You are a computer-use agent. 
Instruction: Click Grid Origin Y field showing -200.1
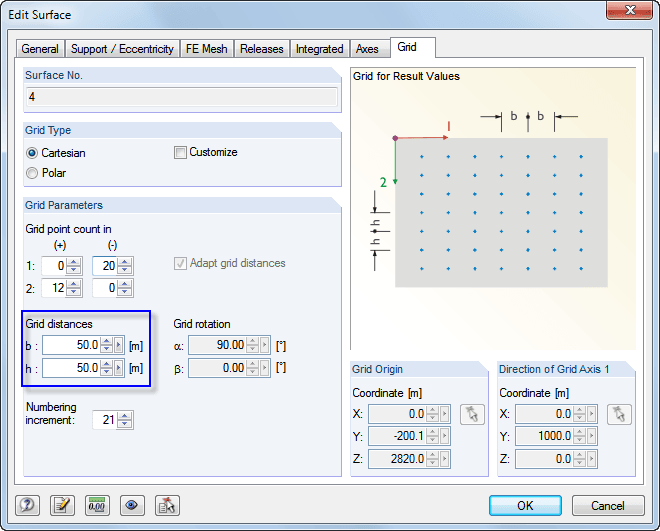pos(397,436)
